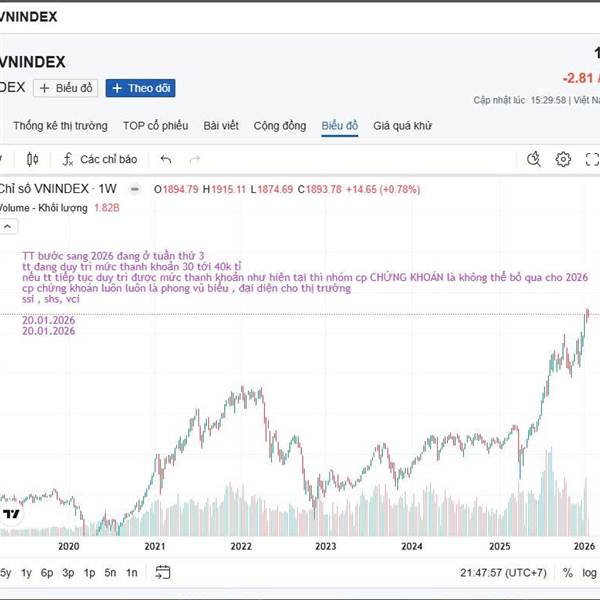Redo the last chart action

pos(195,159)
